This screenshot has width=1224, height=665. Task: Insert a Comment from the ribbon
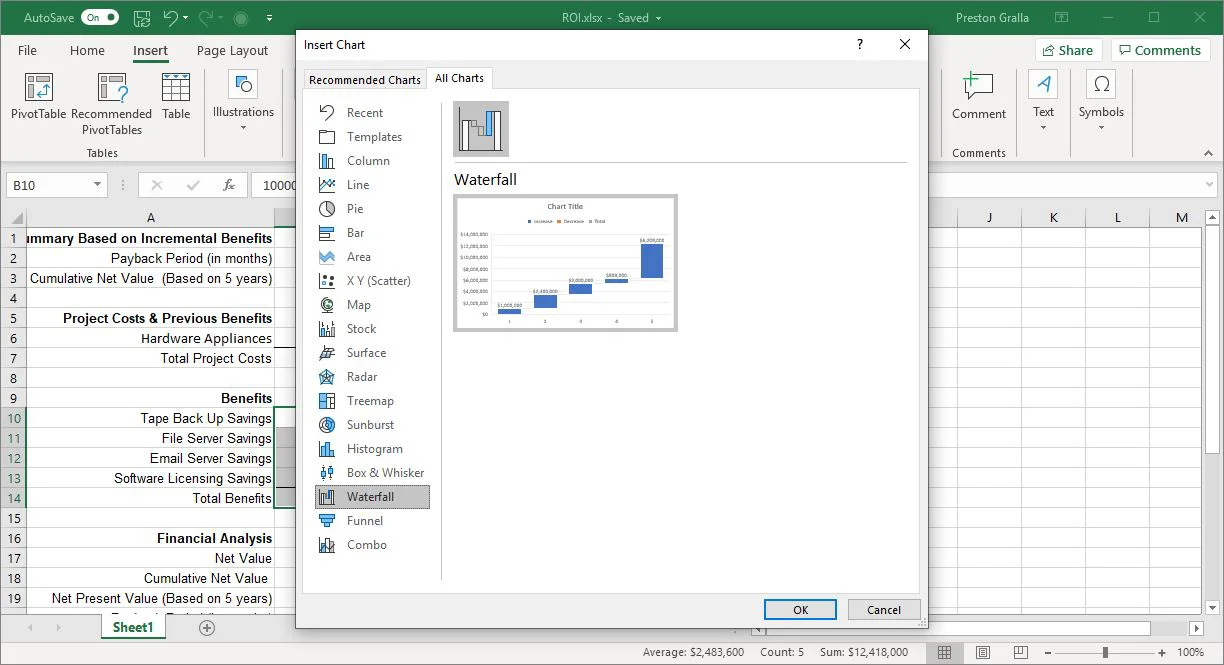click(x=979, y=96)
